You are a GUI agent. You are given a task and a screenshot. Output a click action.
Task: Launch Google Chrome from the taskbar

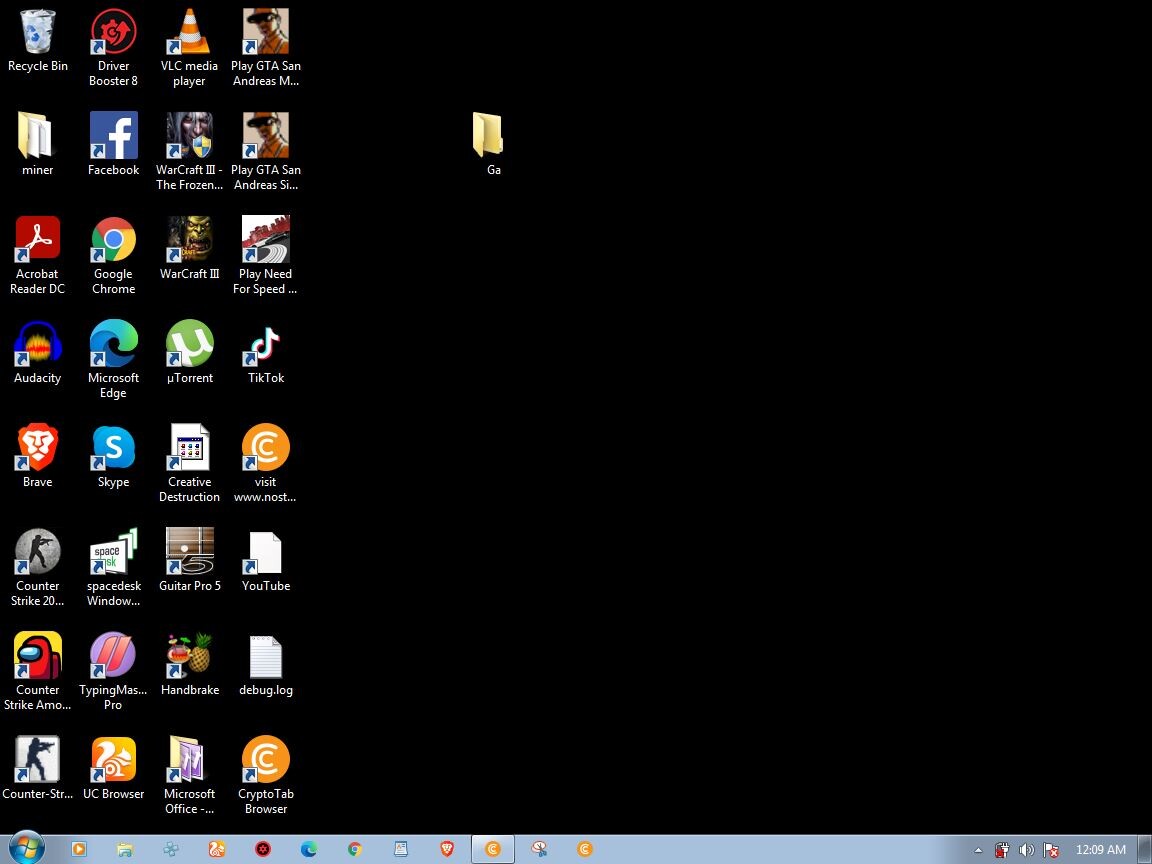[355, 849]
